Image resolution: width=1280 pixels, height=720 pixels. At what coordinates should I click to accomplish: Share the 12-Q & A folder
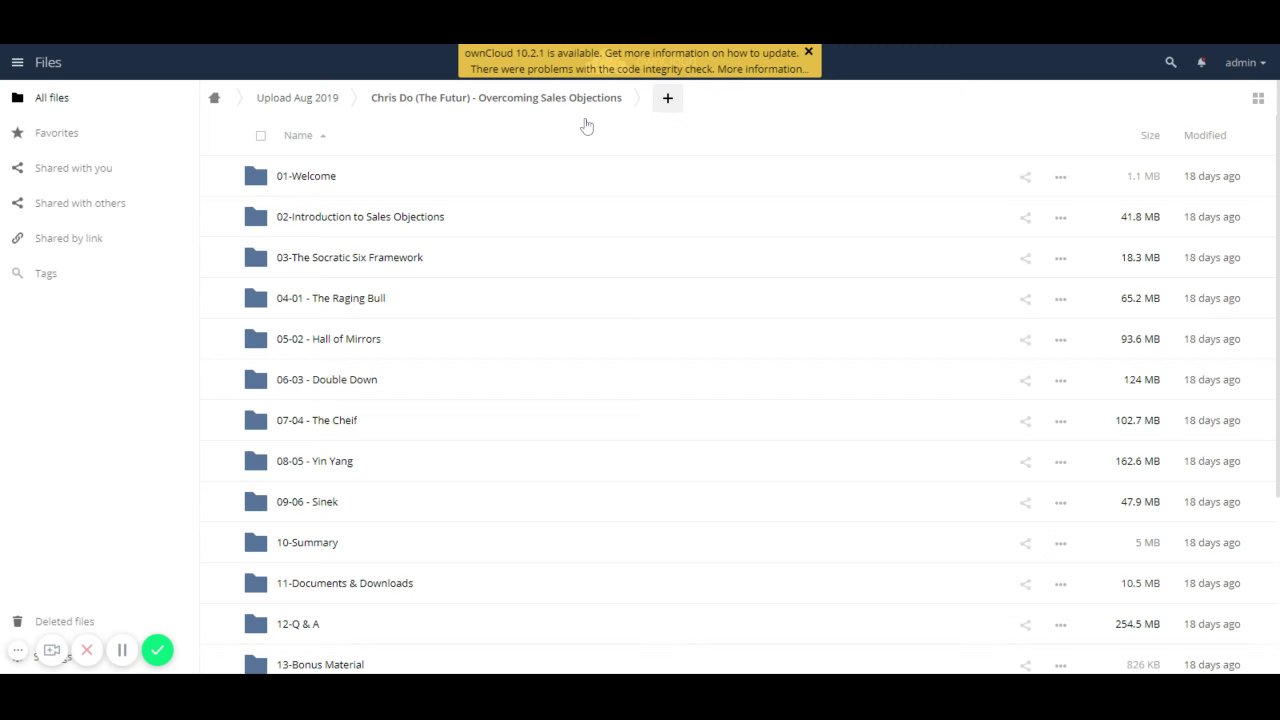(x=1025, y=625)
